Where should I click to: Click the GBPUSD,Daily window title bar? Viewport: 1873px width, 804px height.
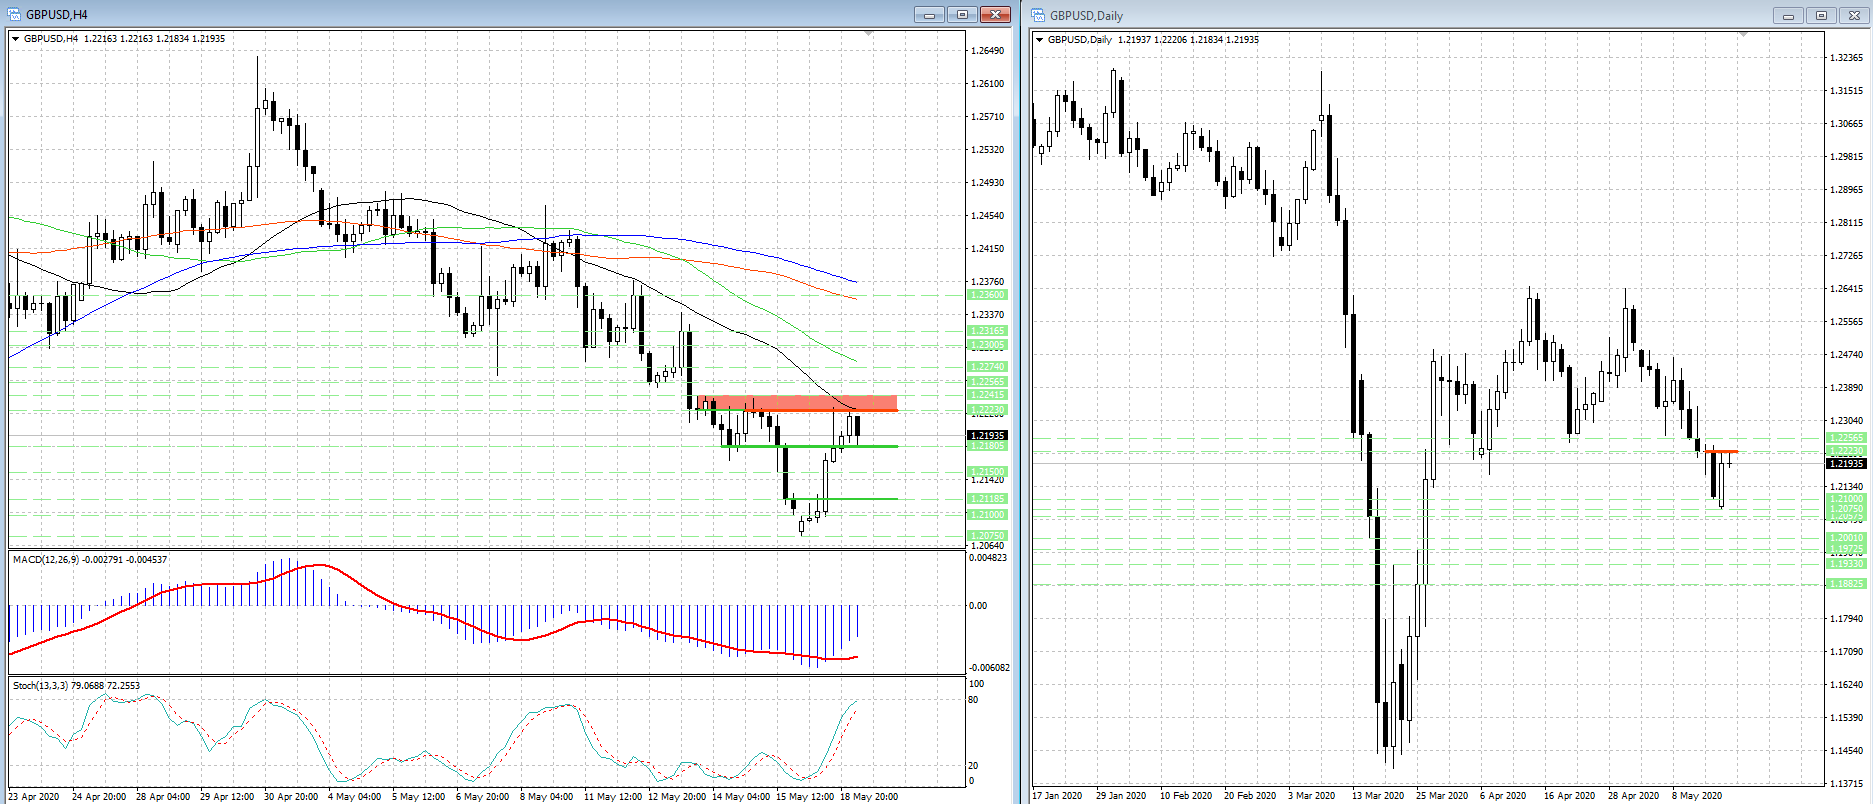point(1400,15)
